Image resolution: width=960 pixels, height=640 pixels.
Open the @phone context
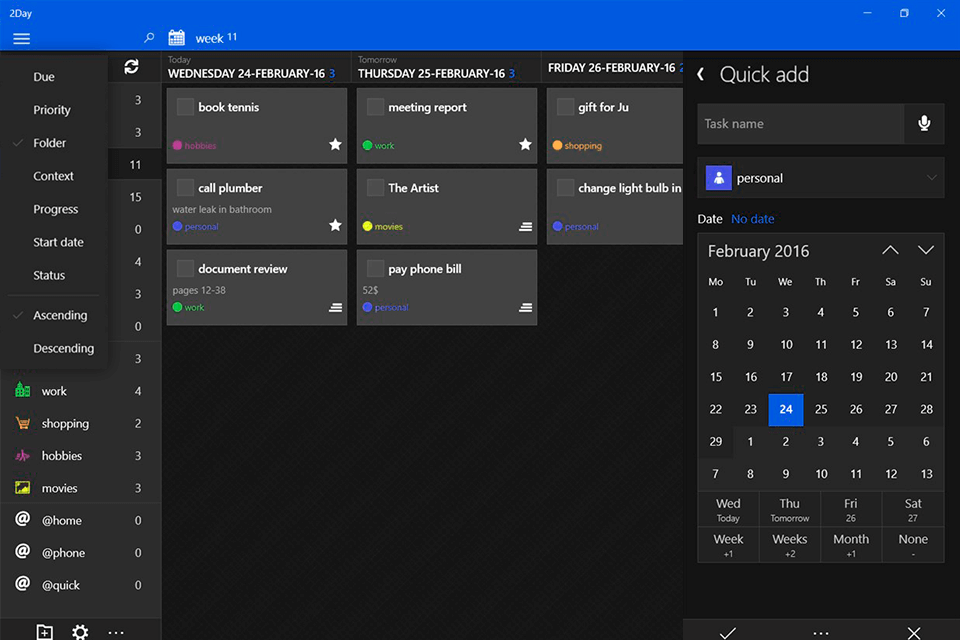tap(80, 552)
